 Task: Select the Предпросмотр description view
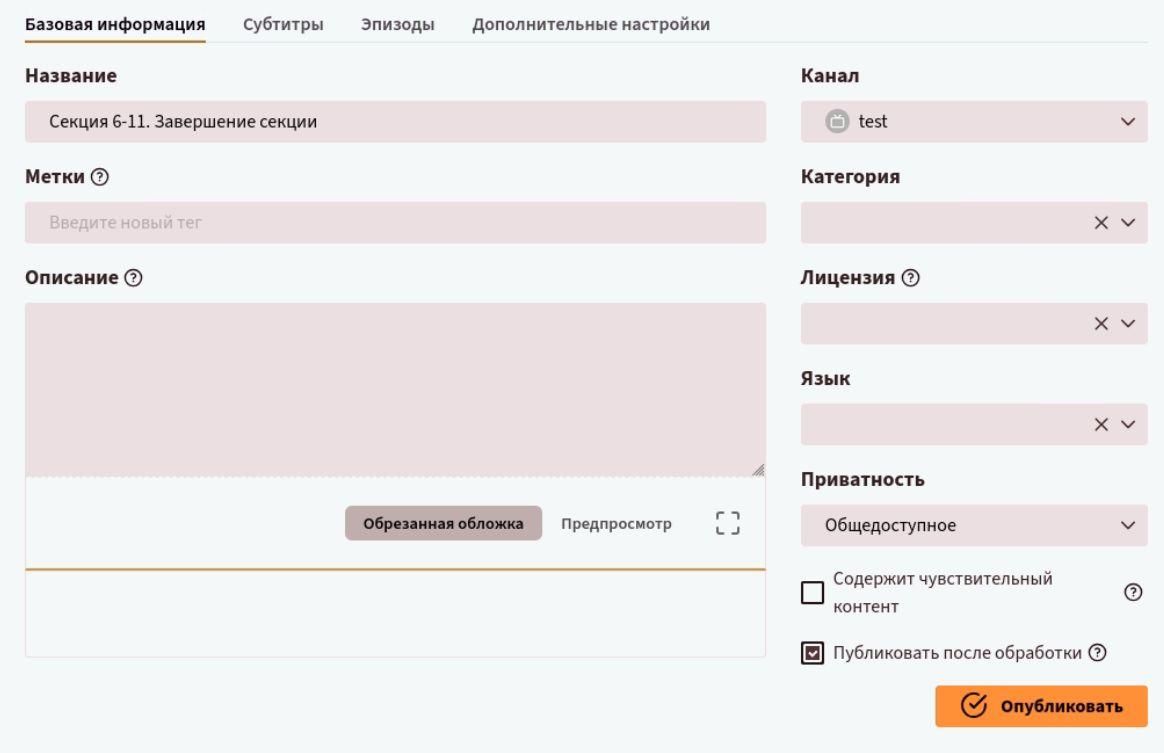[x=616, y=523]
